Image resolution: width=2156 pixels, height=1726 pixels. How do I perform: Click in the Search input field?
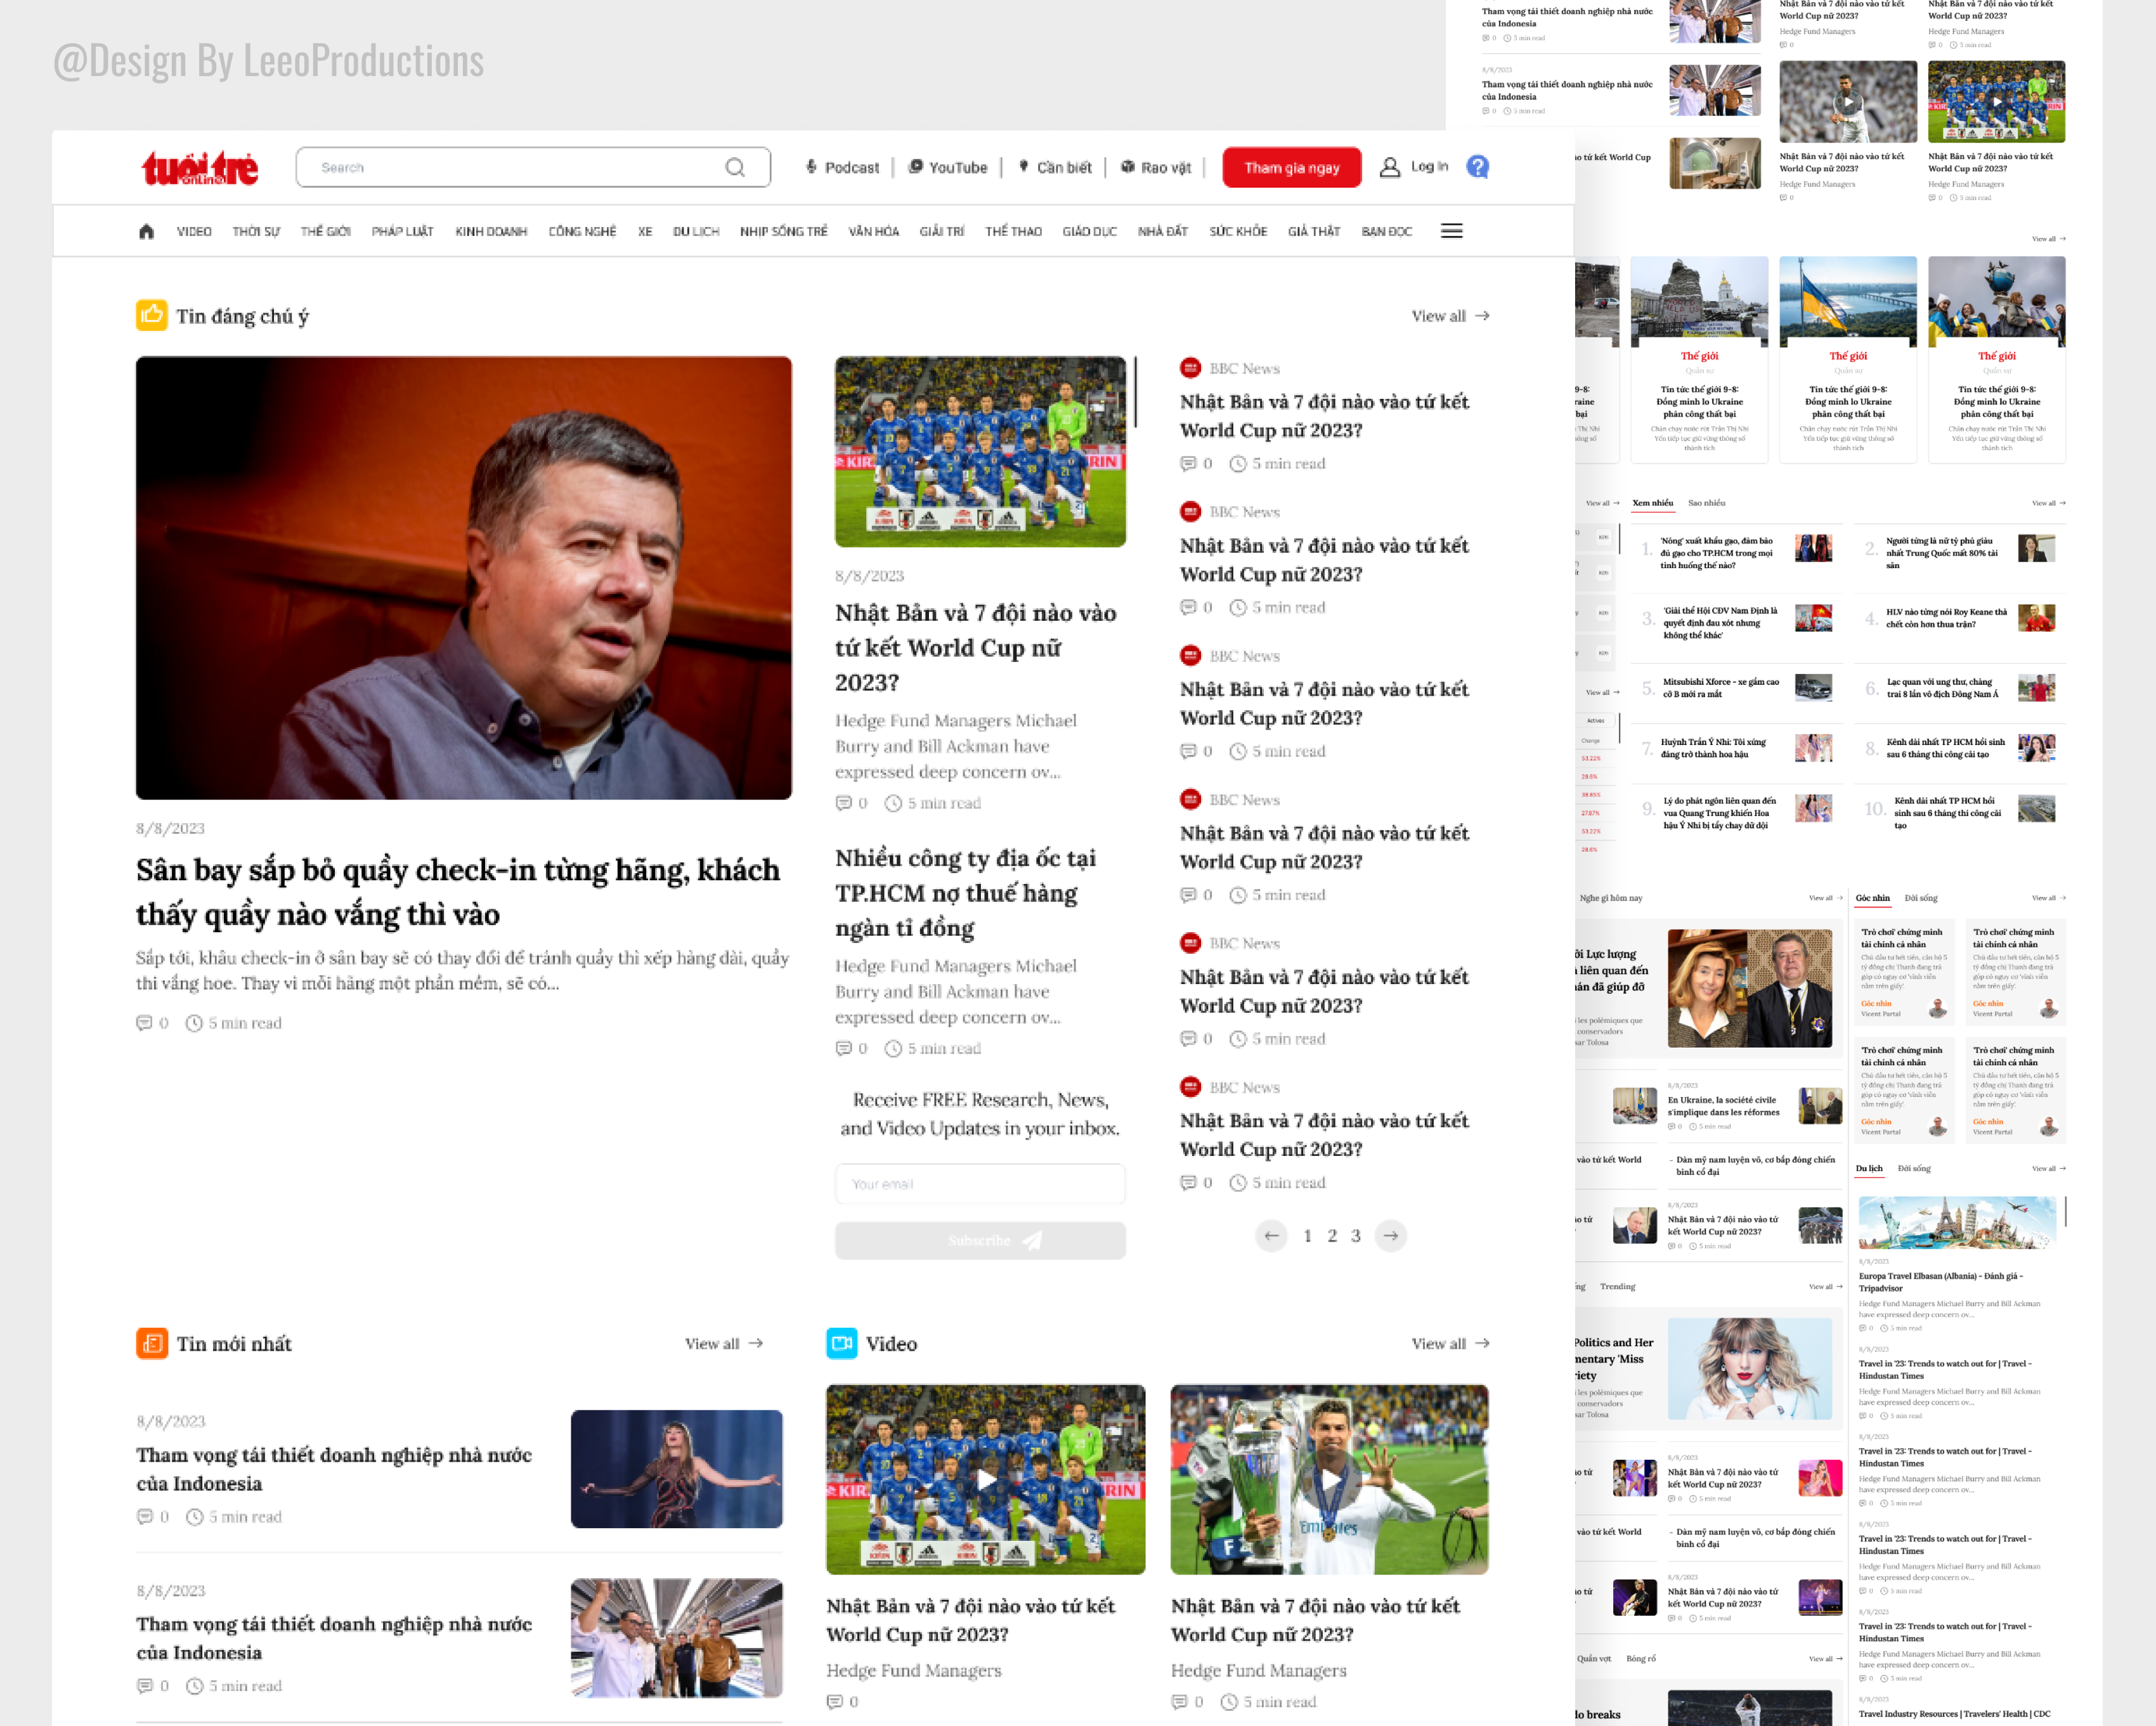tap(533, 167)
